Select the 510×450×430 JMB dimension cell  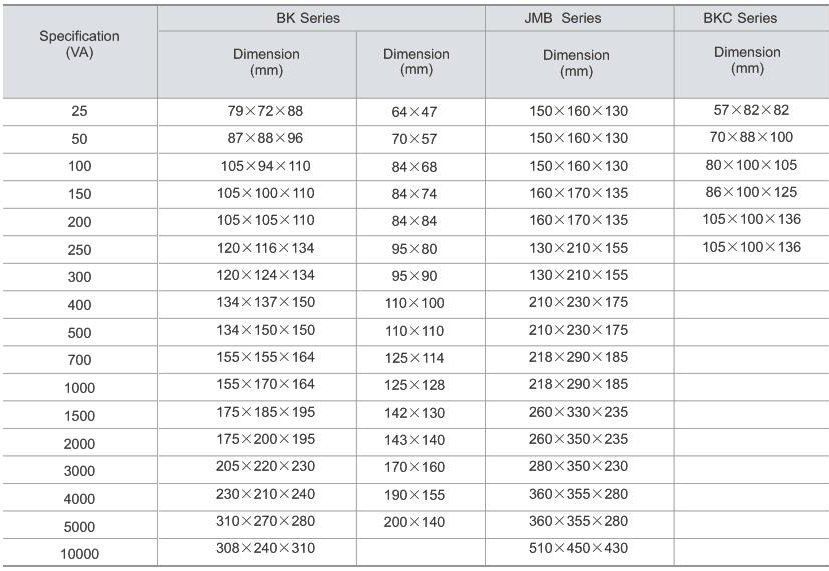578,547
